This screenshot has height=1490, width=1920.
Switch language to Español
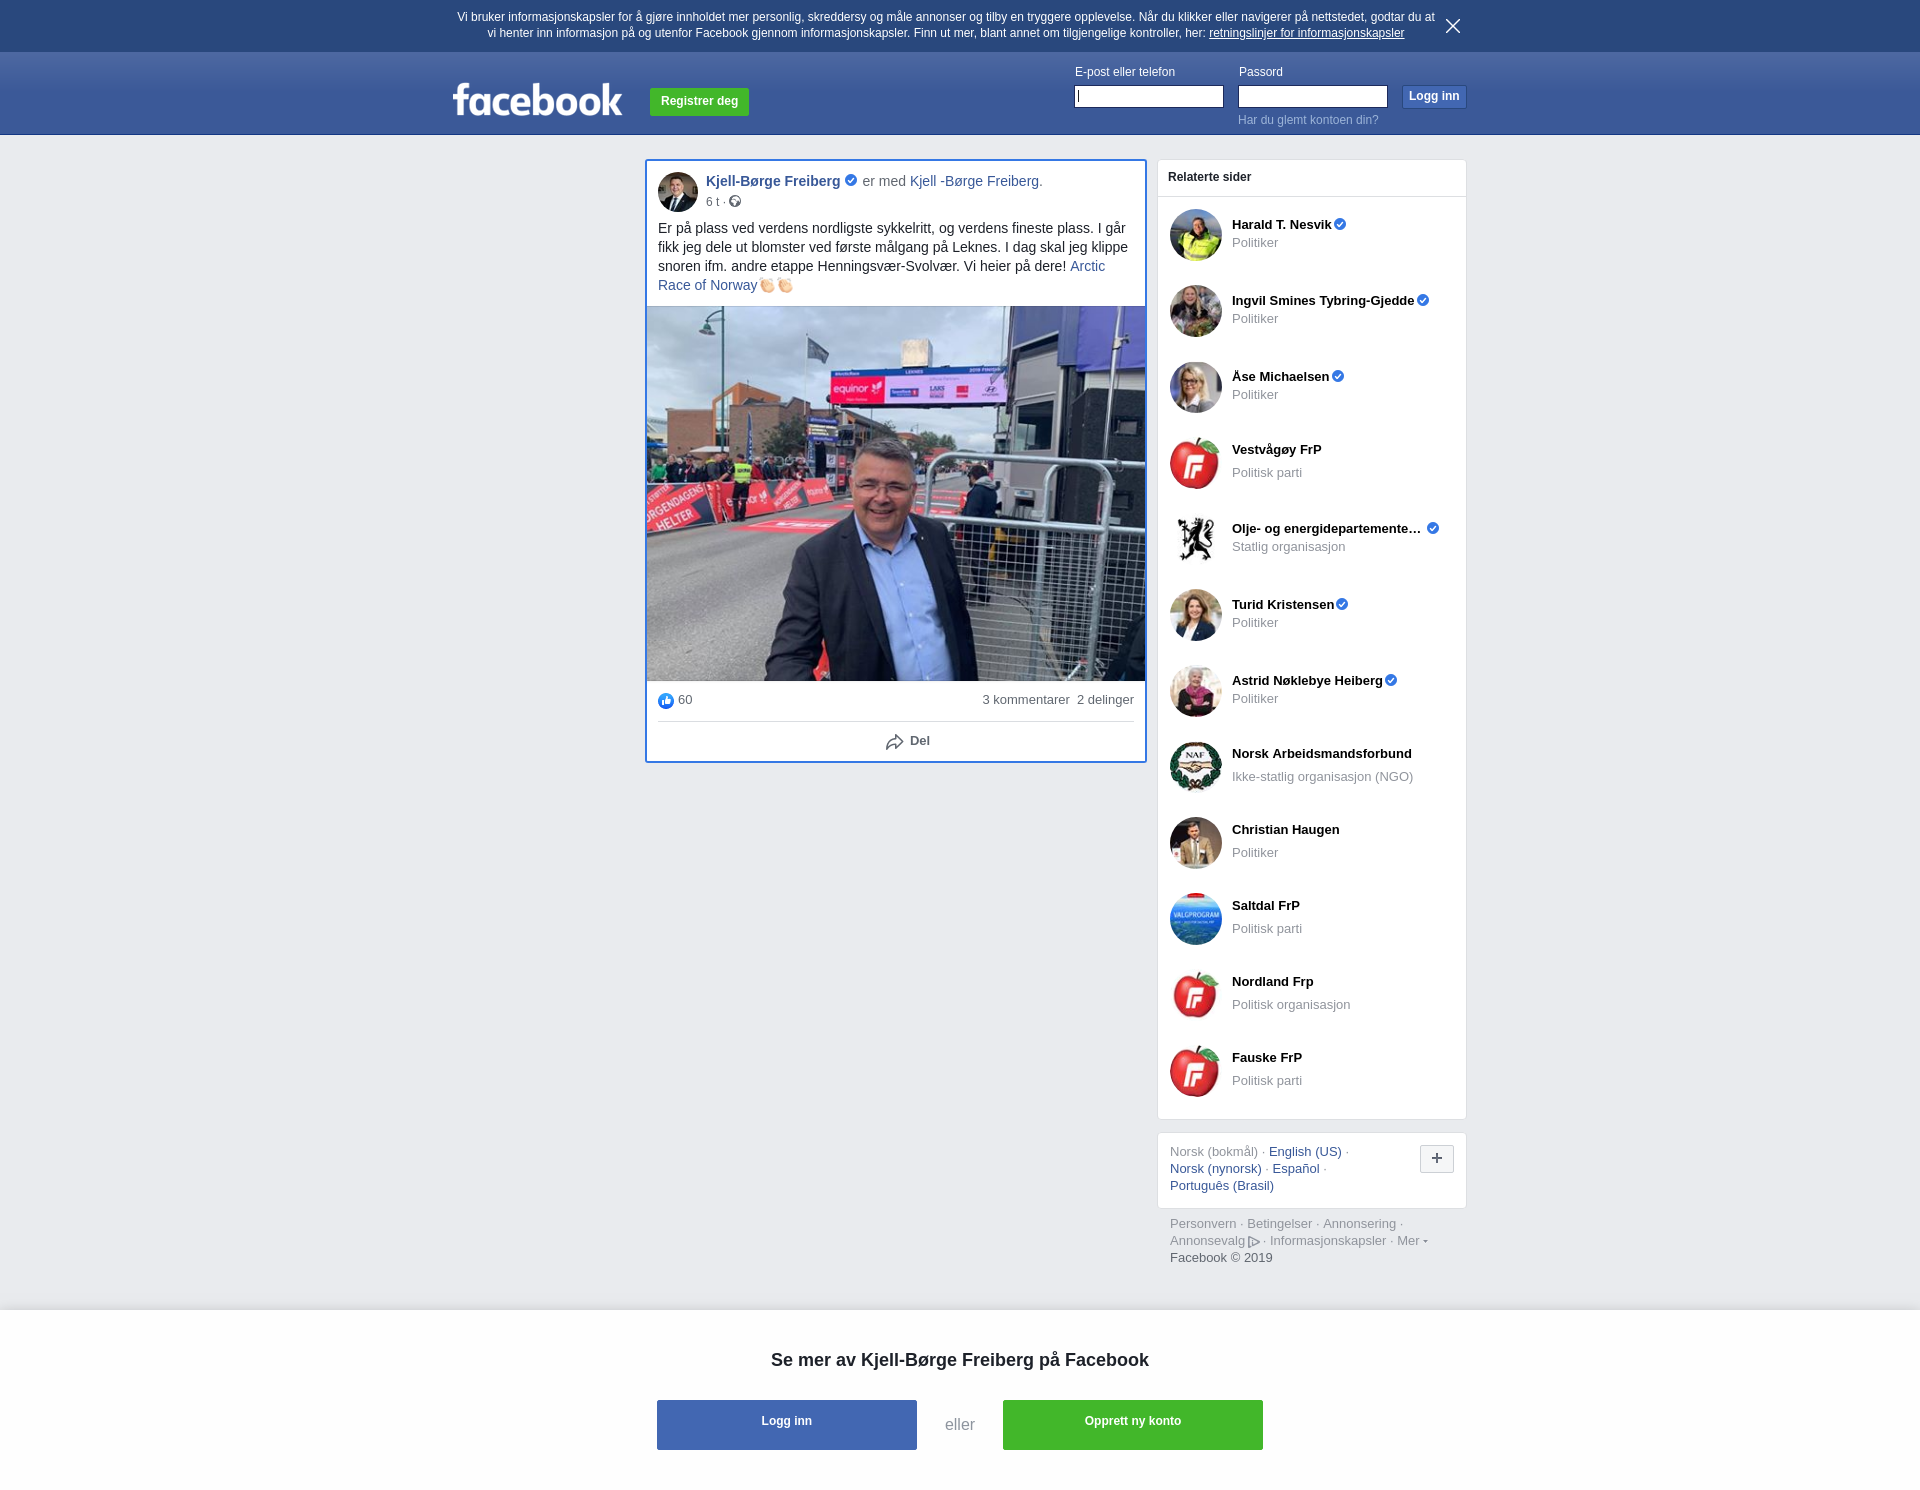tap(1296, 1169)
